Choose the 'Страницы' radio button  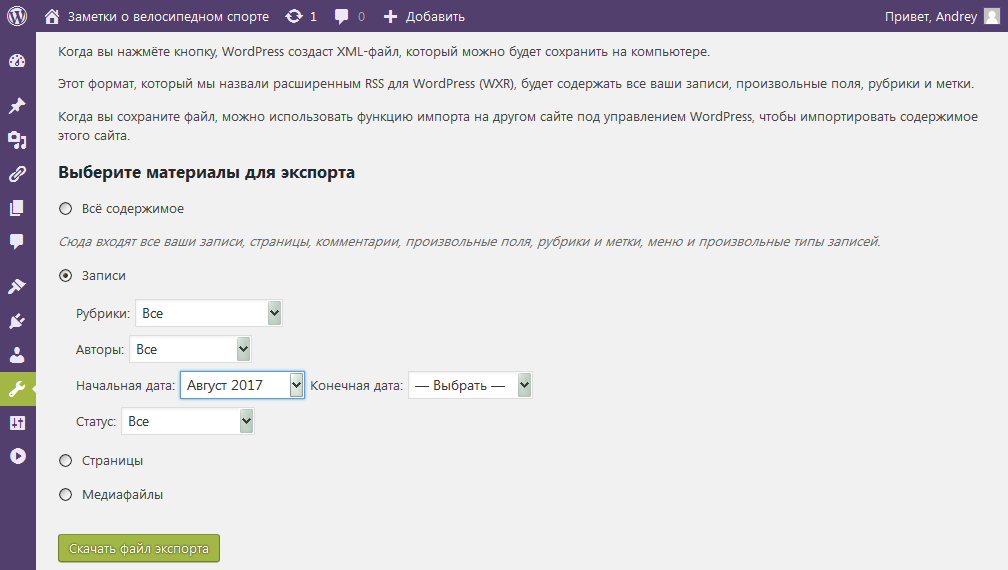tap(66, 461)
